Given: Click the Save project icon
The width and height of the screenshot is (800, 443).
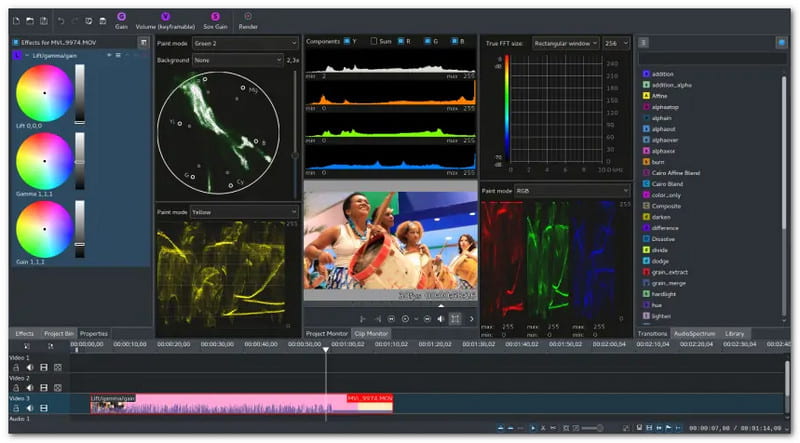Looking at the screenshot, I should pos(44,21).
